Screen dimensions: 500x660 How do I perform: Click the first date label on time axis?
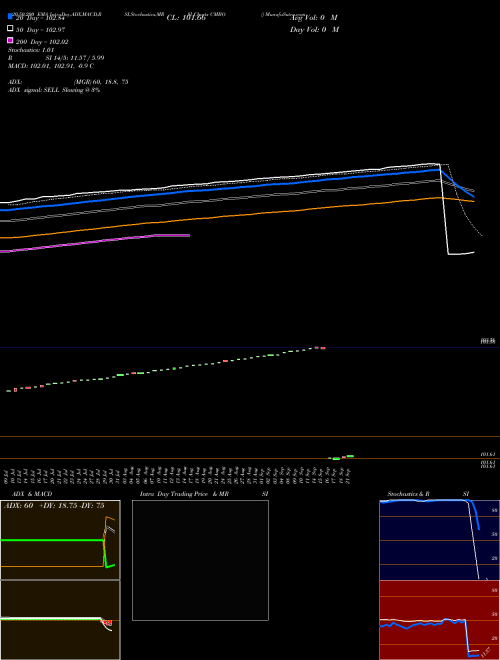6,476
